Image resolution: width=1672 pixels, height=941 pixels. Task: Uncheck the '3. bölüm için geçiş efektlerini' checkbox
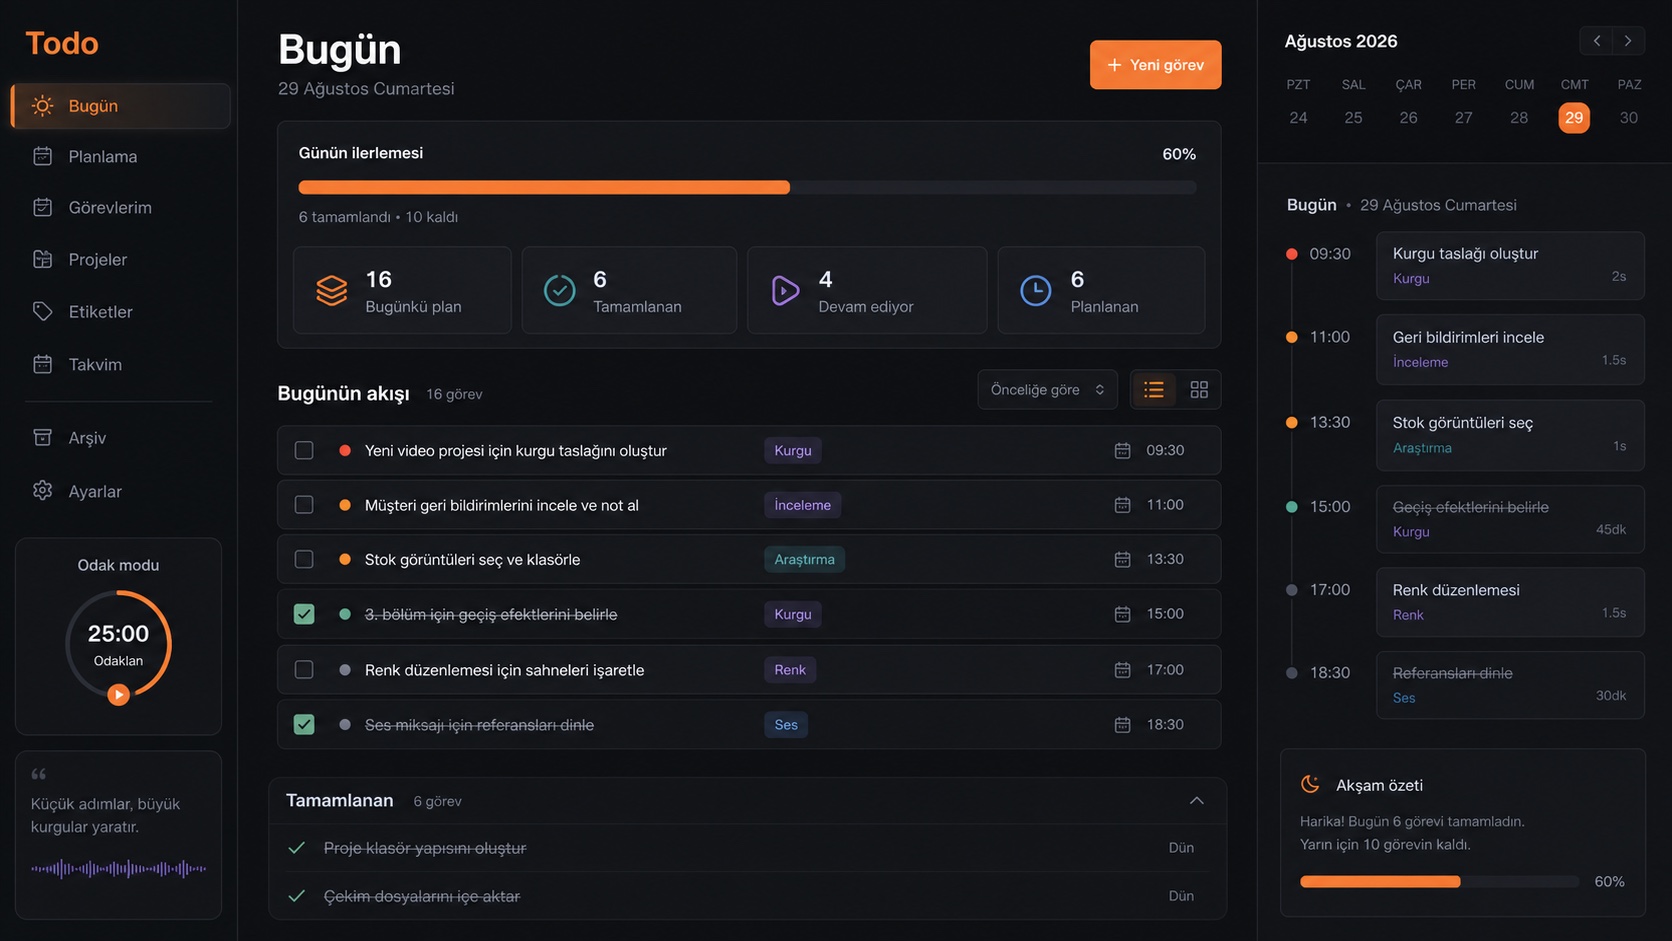point(304,614)
